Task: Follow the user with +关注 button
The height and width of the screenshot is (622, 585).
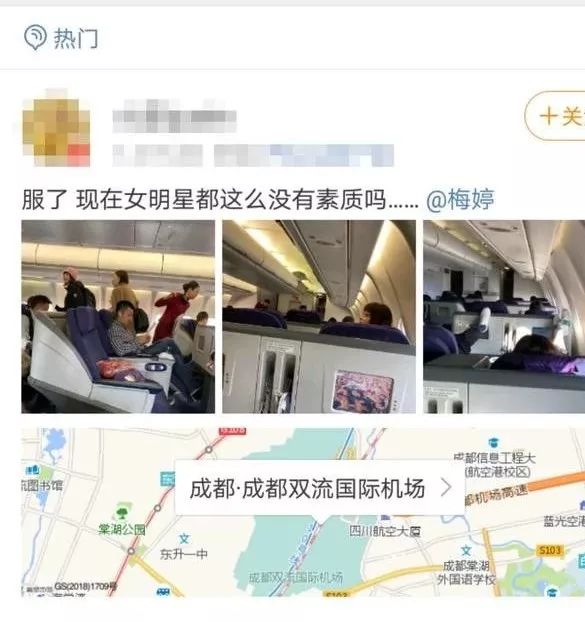Action: pos(555,116)
